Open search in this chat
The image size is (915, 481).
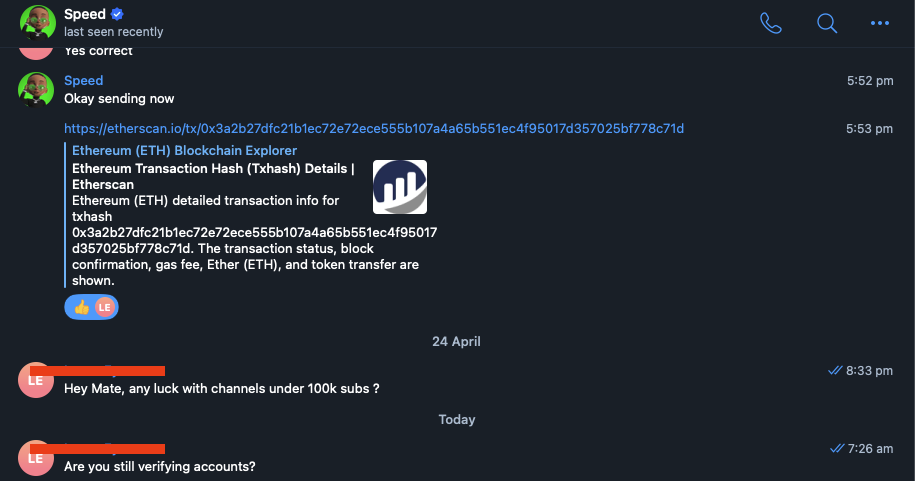[827, 23]
